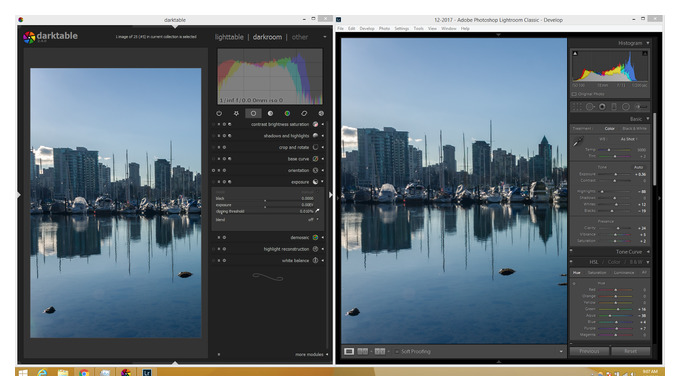
Task: Select the Lightroom Red Eye Correction tool
Action: (x=602, y=107)
